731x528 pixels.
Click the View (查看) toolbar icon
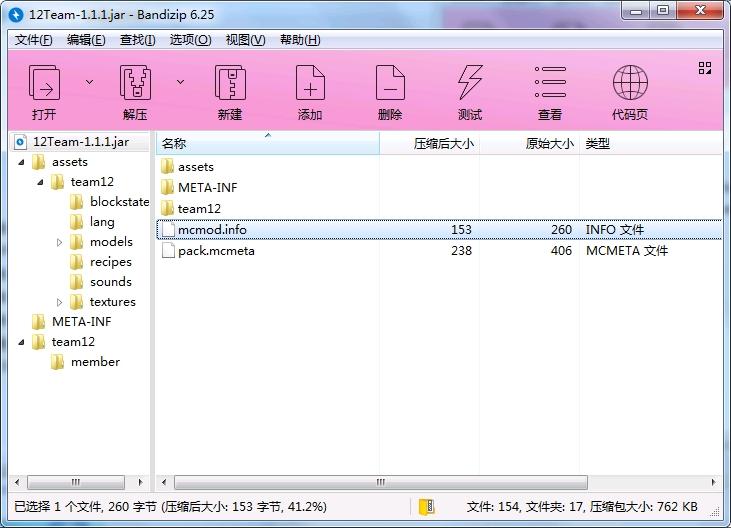[550, 82]
